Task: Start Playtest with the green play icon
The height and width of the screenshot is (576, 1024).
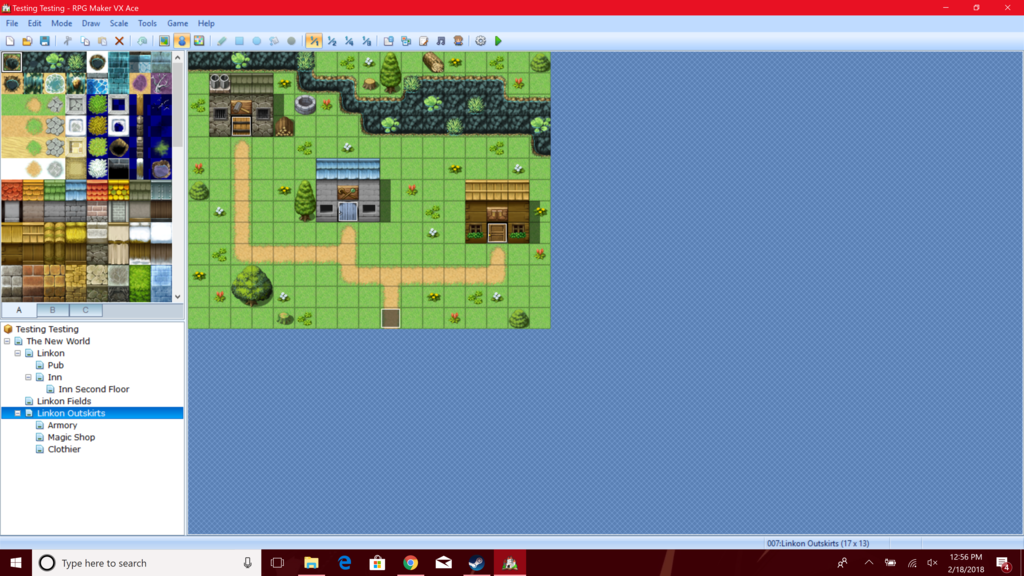Action: (x=498, y=41)
